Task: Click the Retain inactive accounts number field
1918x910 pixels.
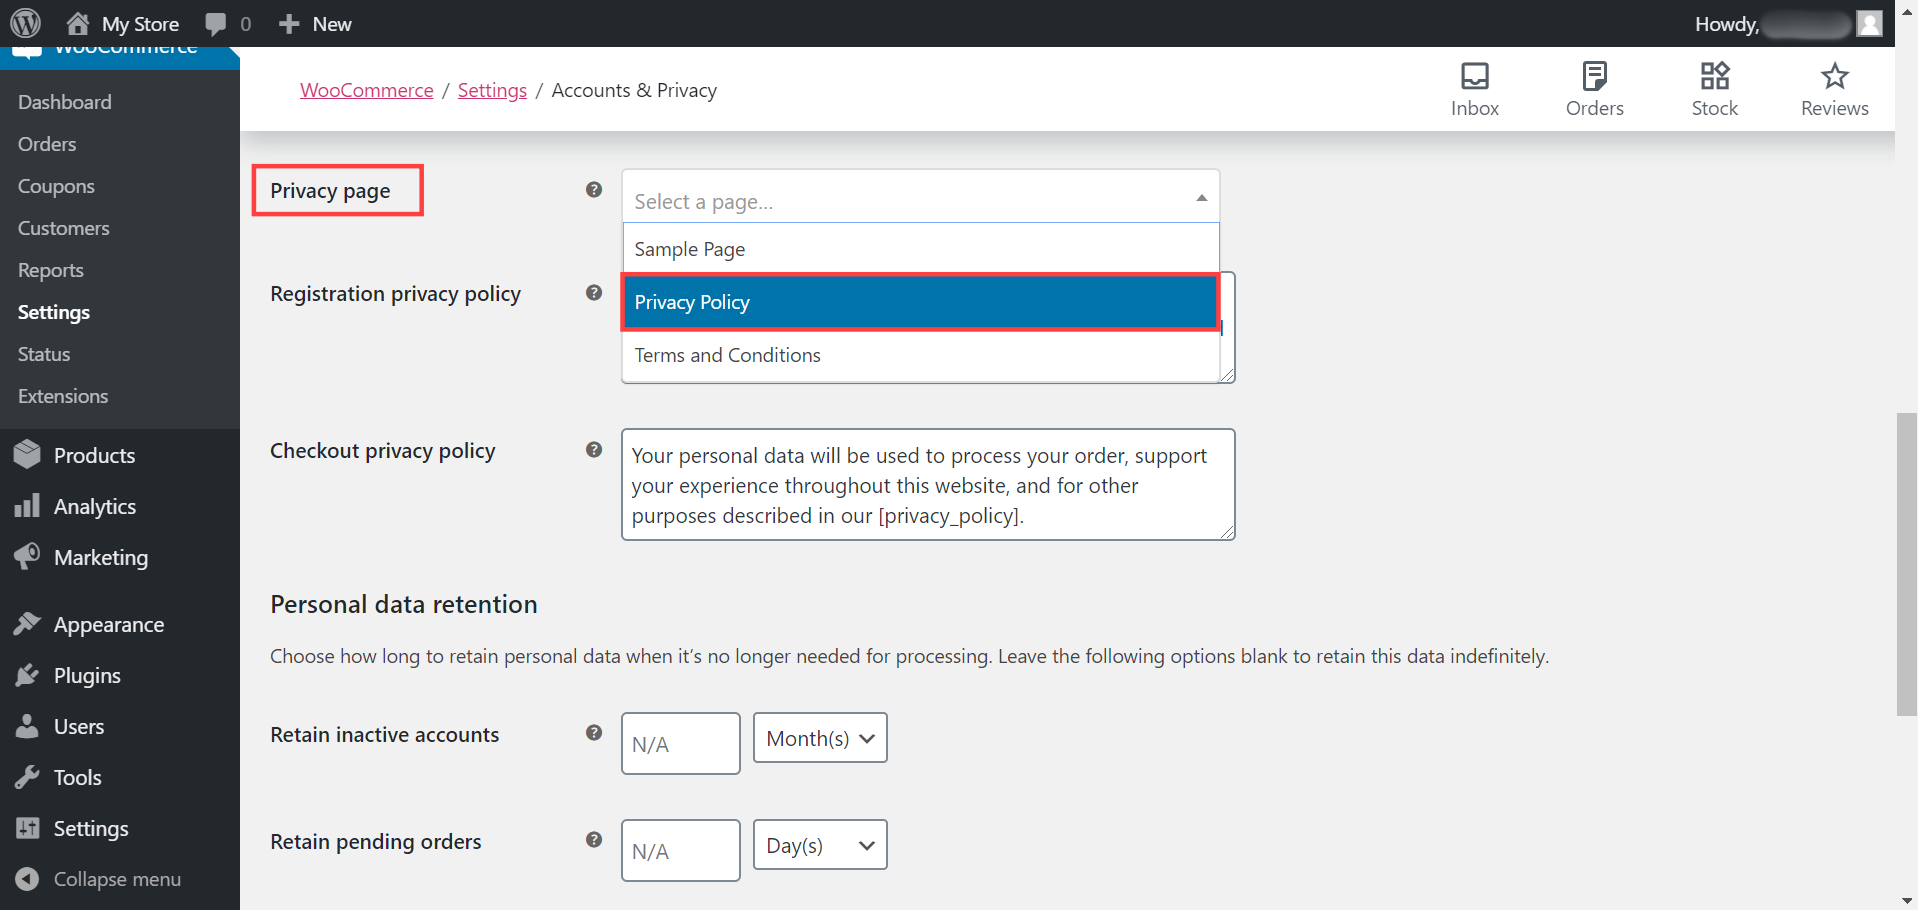Action: tap(681, 743)
